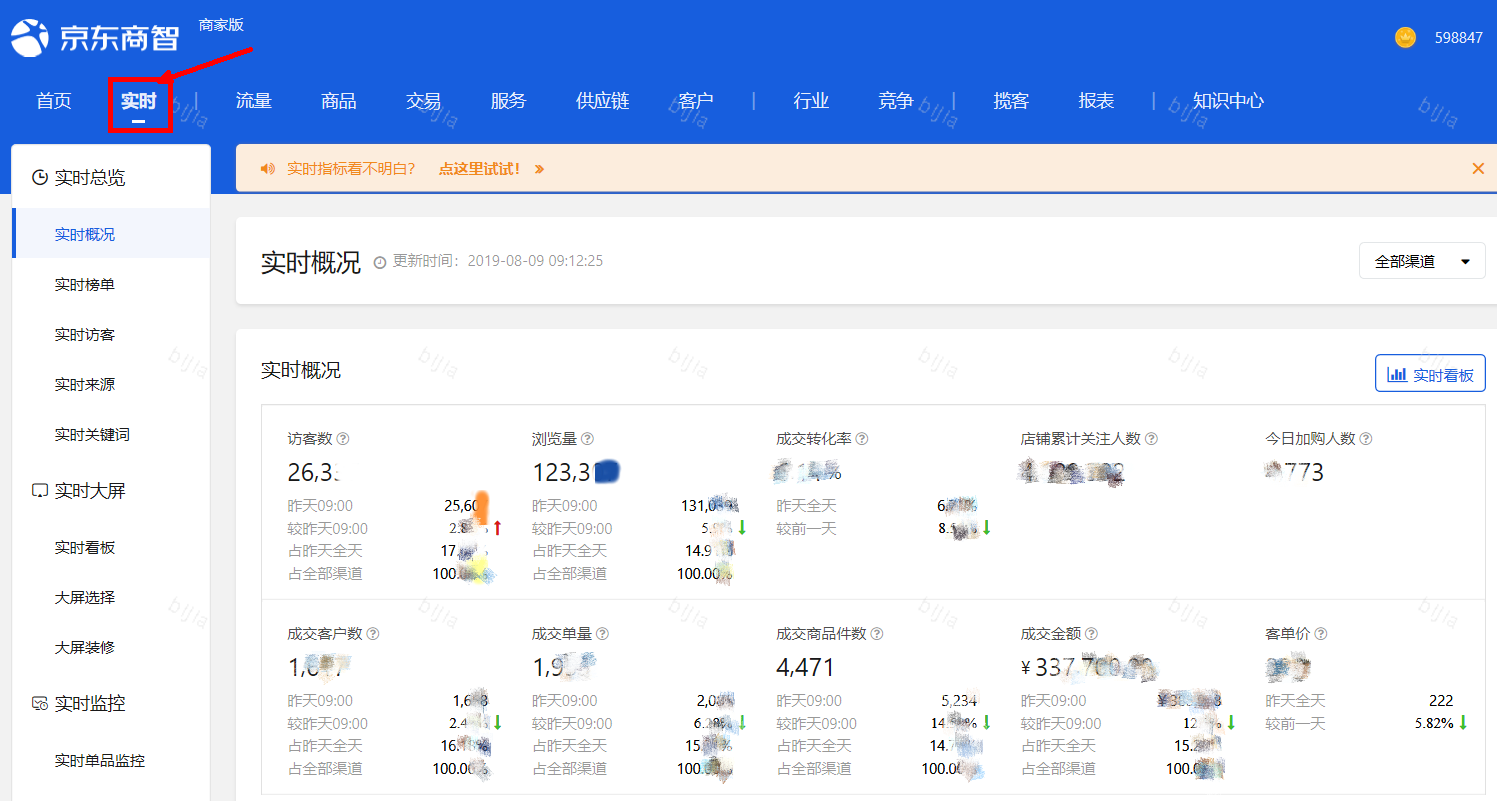The width and height of the screenshot is (1497, 801).
Task: Switch to the 服务 tab
Action: click(x=508, y=101)
